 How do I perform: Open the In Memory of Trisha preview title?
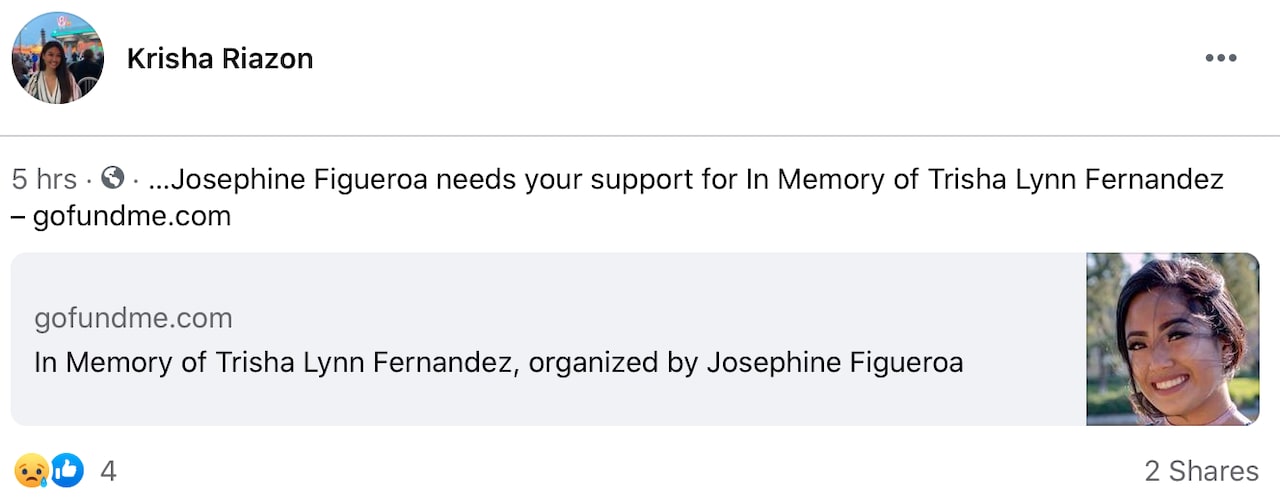[x=272, y=362]
